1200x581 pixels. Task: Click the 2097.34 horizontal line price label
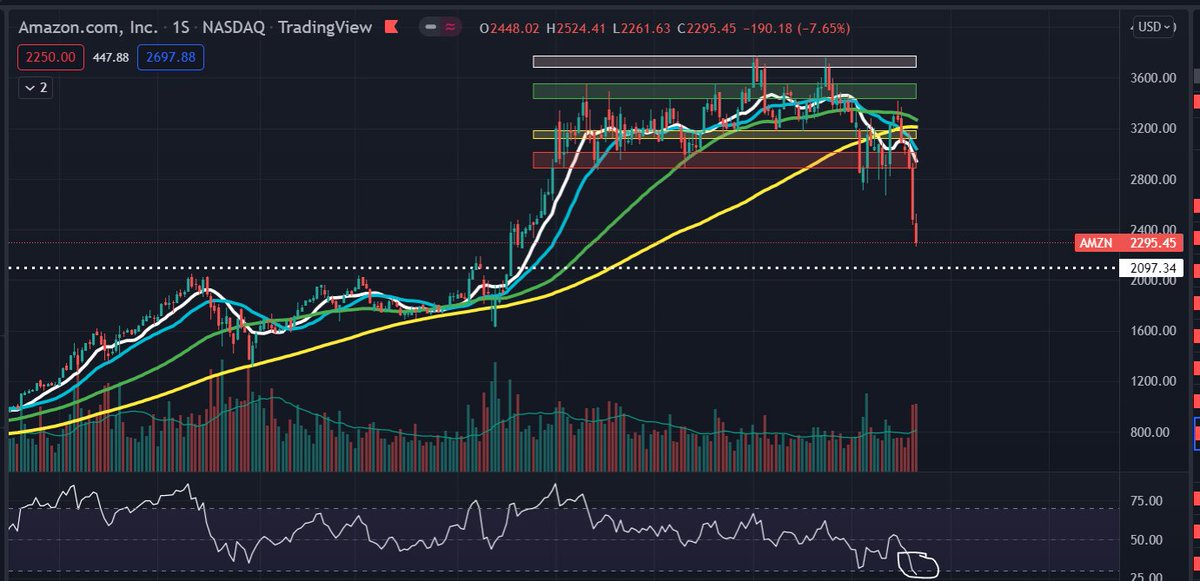coord(1153,268)
